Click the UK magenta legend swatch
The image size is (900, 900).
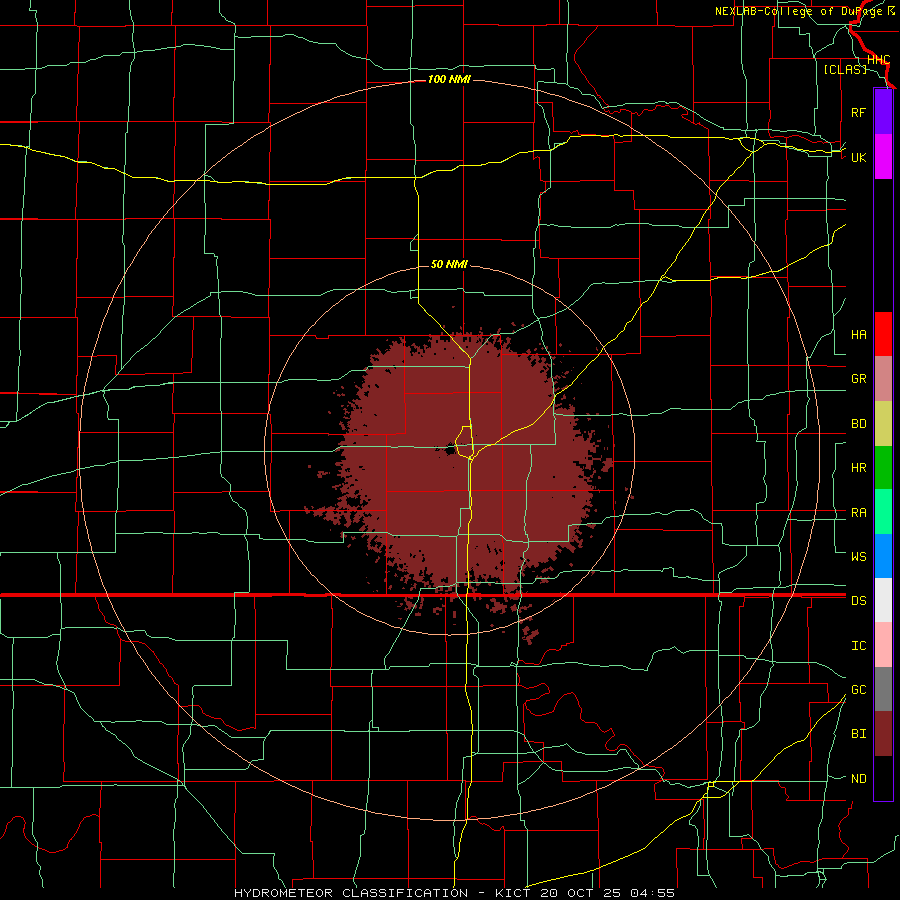click(883, 157)
